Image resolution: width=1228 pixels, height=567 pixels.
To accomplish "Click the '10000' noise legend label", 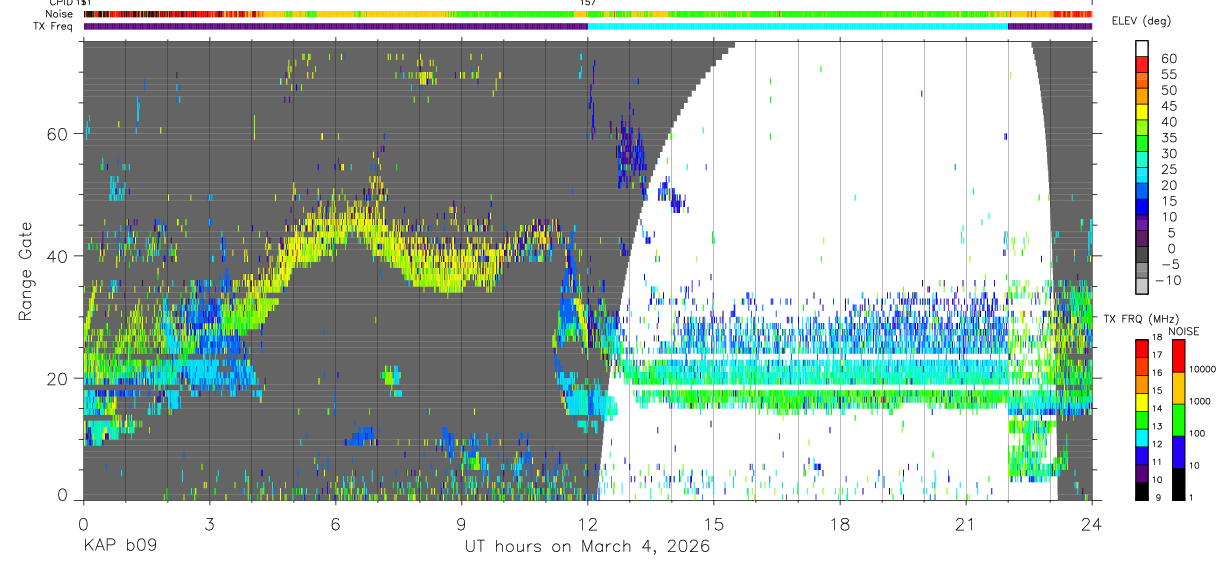I will [1205, 369].
